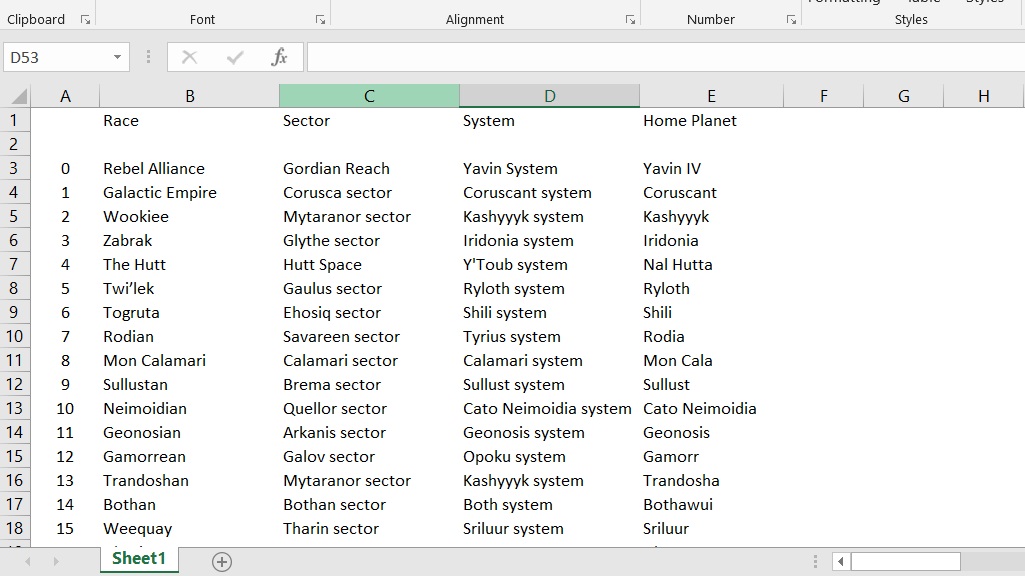Select the 'Race' header cell
The width and height of the screenshot is (1025, 576).
pos(190,120)
